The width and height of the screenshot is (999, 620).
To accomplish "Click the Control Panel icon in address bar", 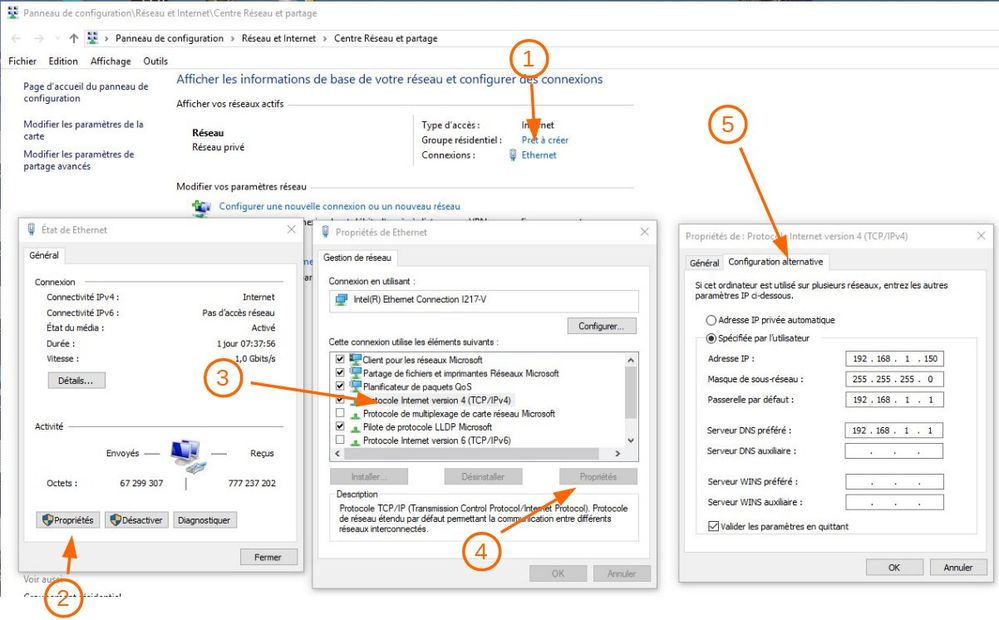I will tap(92, 38).
